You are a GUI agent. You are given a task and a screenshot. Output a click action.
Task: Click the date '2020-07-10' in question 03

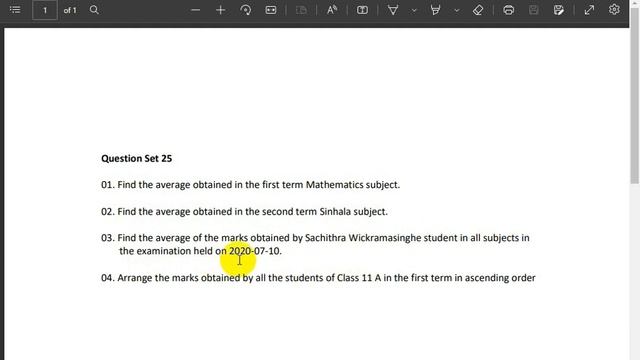coord(254,251)
